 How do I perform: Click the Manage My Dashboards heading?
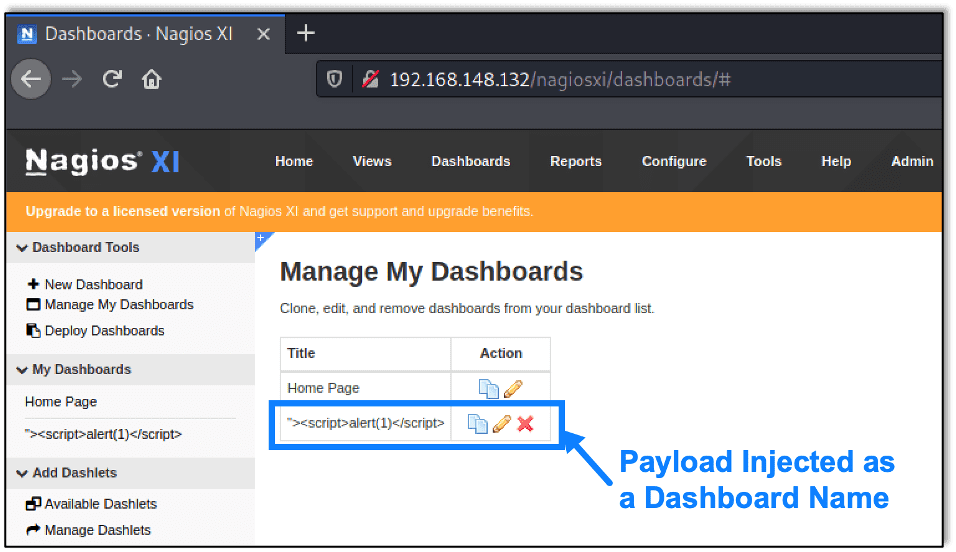(431, 272)
